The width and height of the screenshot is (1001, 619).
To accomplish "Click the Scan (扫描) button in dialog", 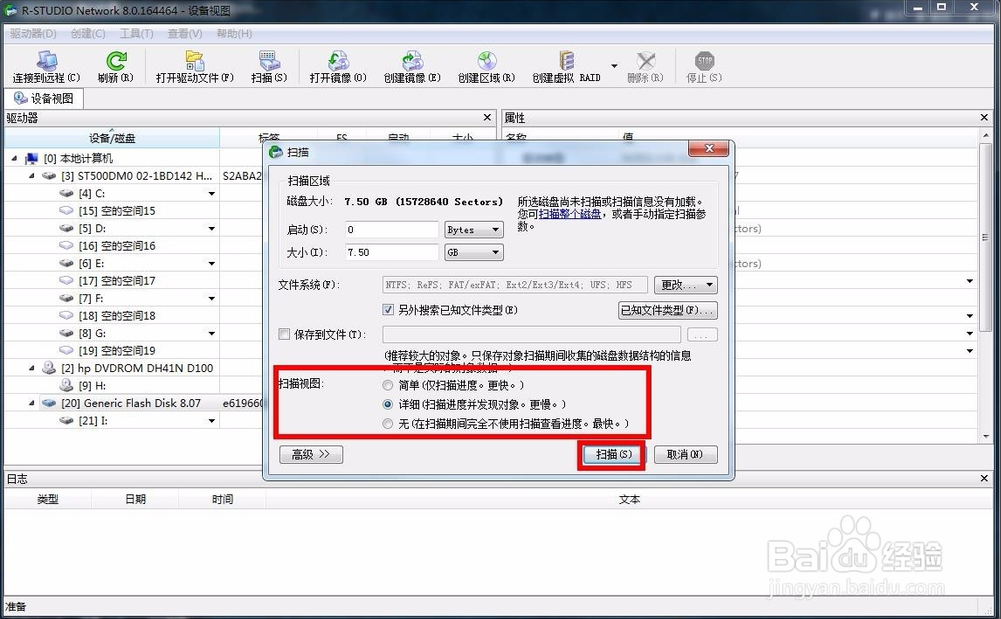I will pyautogui.click(x=612, y=454).
